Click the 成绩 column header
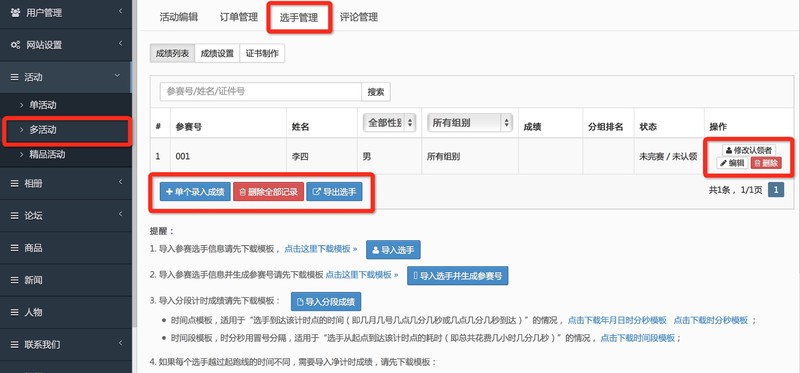This screenshot has width=800, height=373. tap(532, 128)
